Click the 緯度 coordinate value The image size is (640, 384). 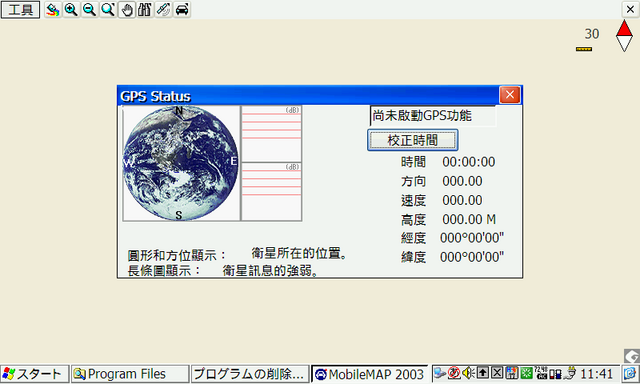point(472,257)
